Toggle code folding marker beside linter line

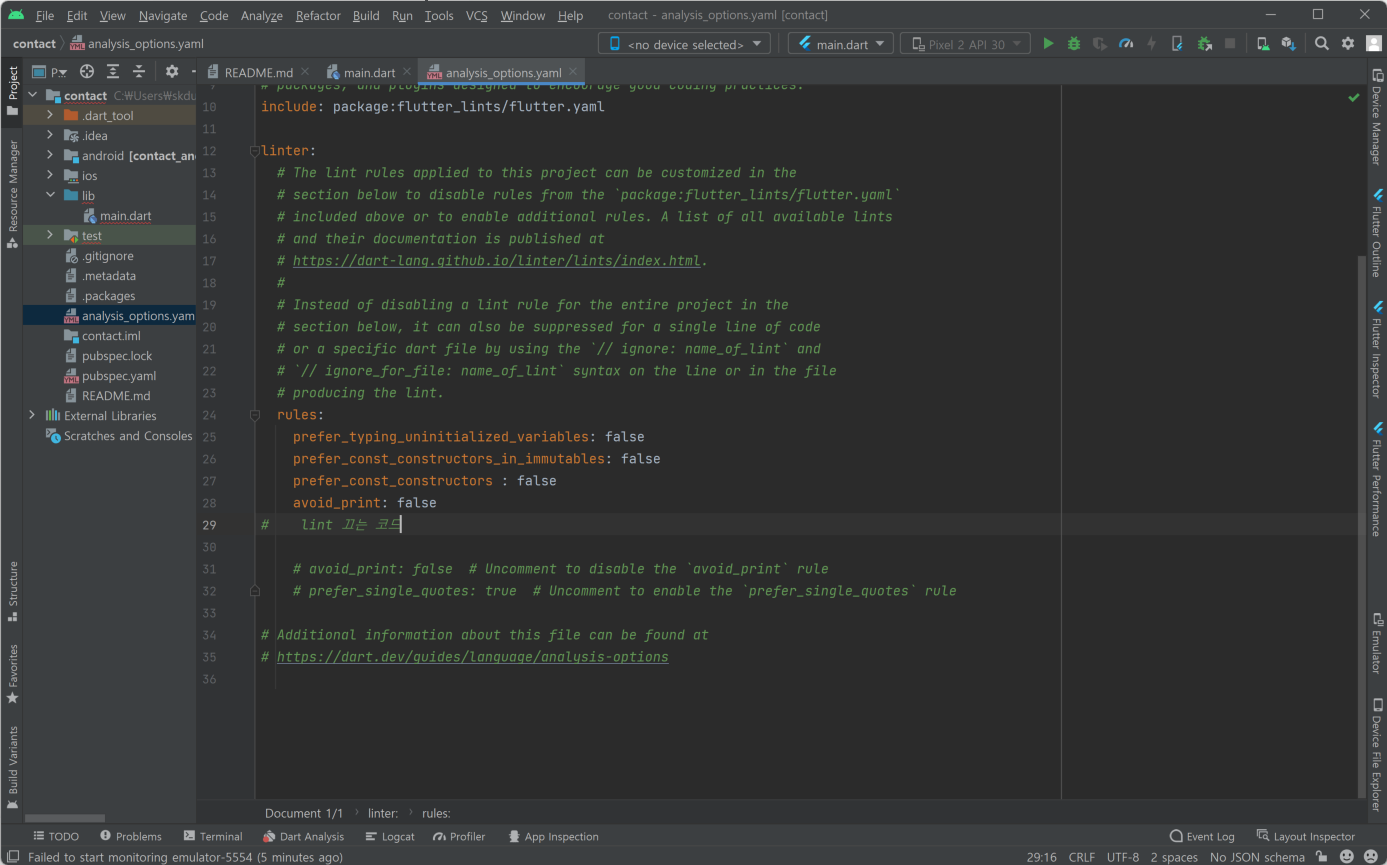point(254,151)
